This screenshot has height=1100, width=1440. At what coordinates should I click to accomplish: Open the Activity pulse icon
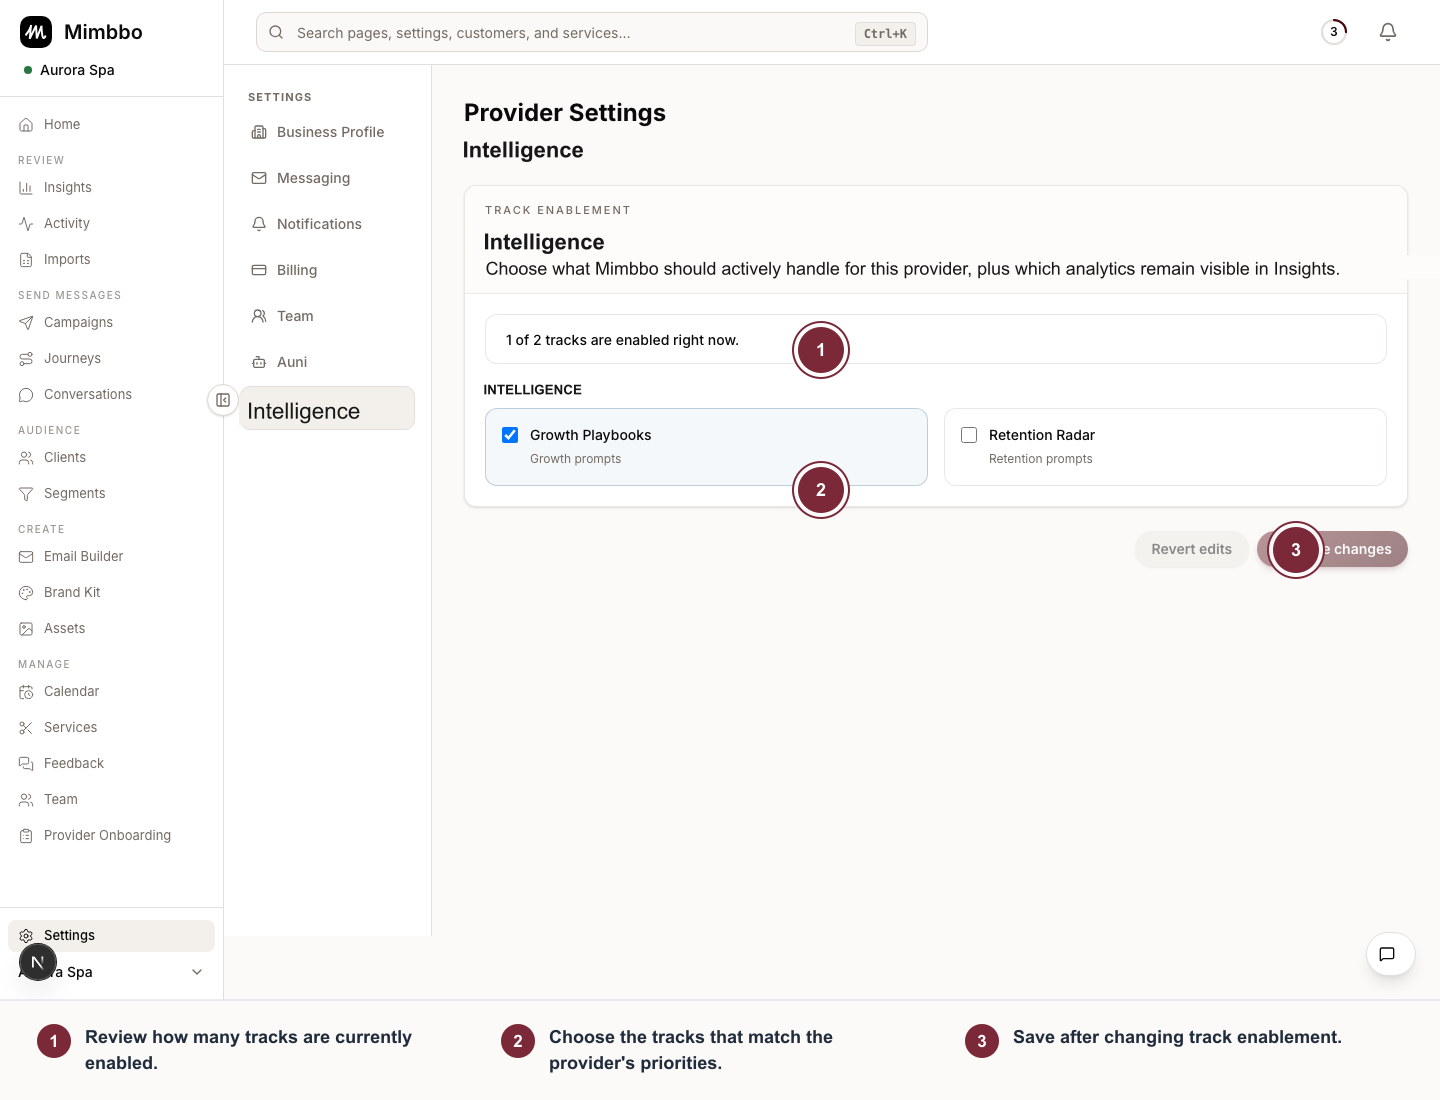pyautogui.click(x=26, y=224)
